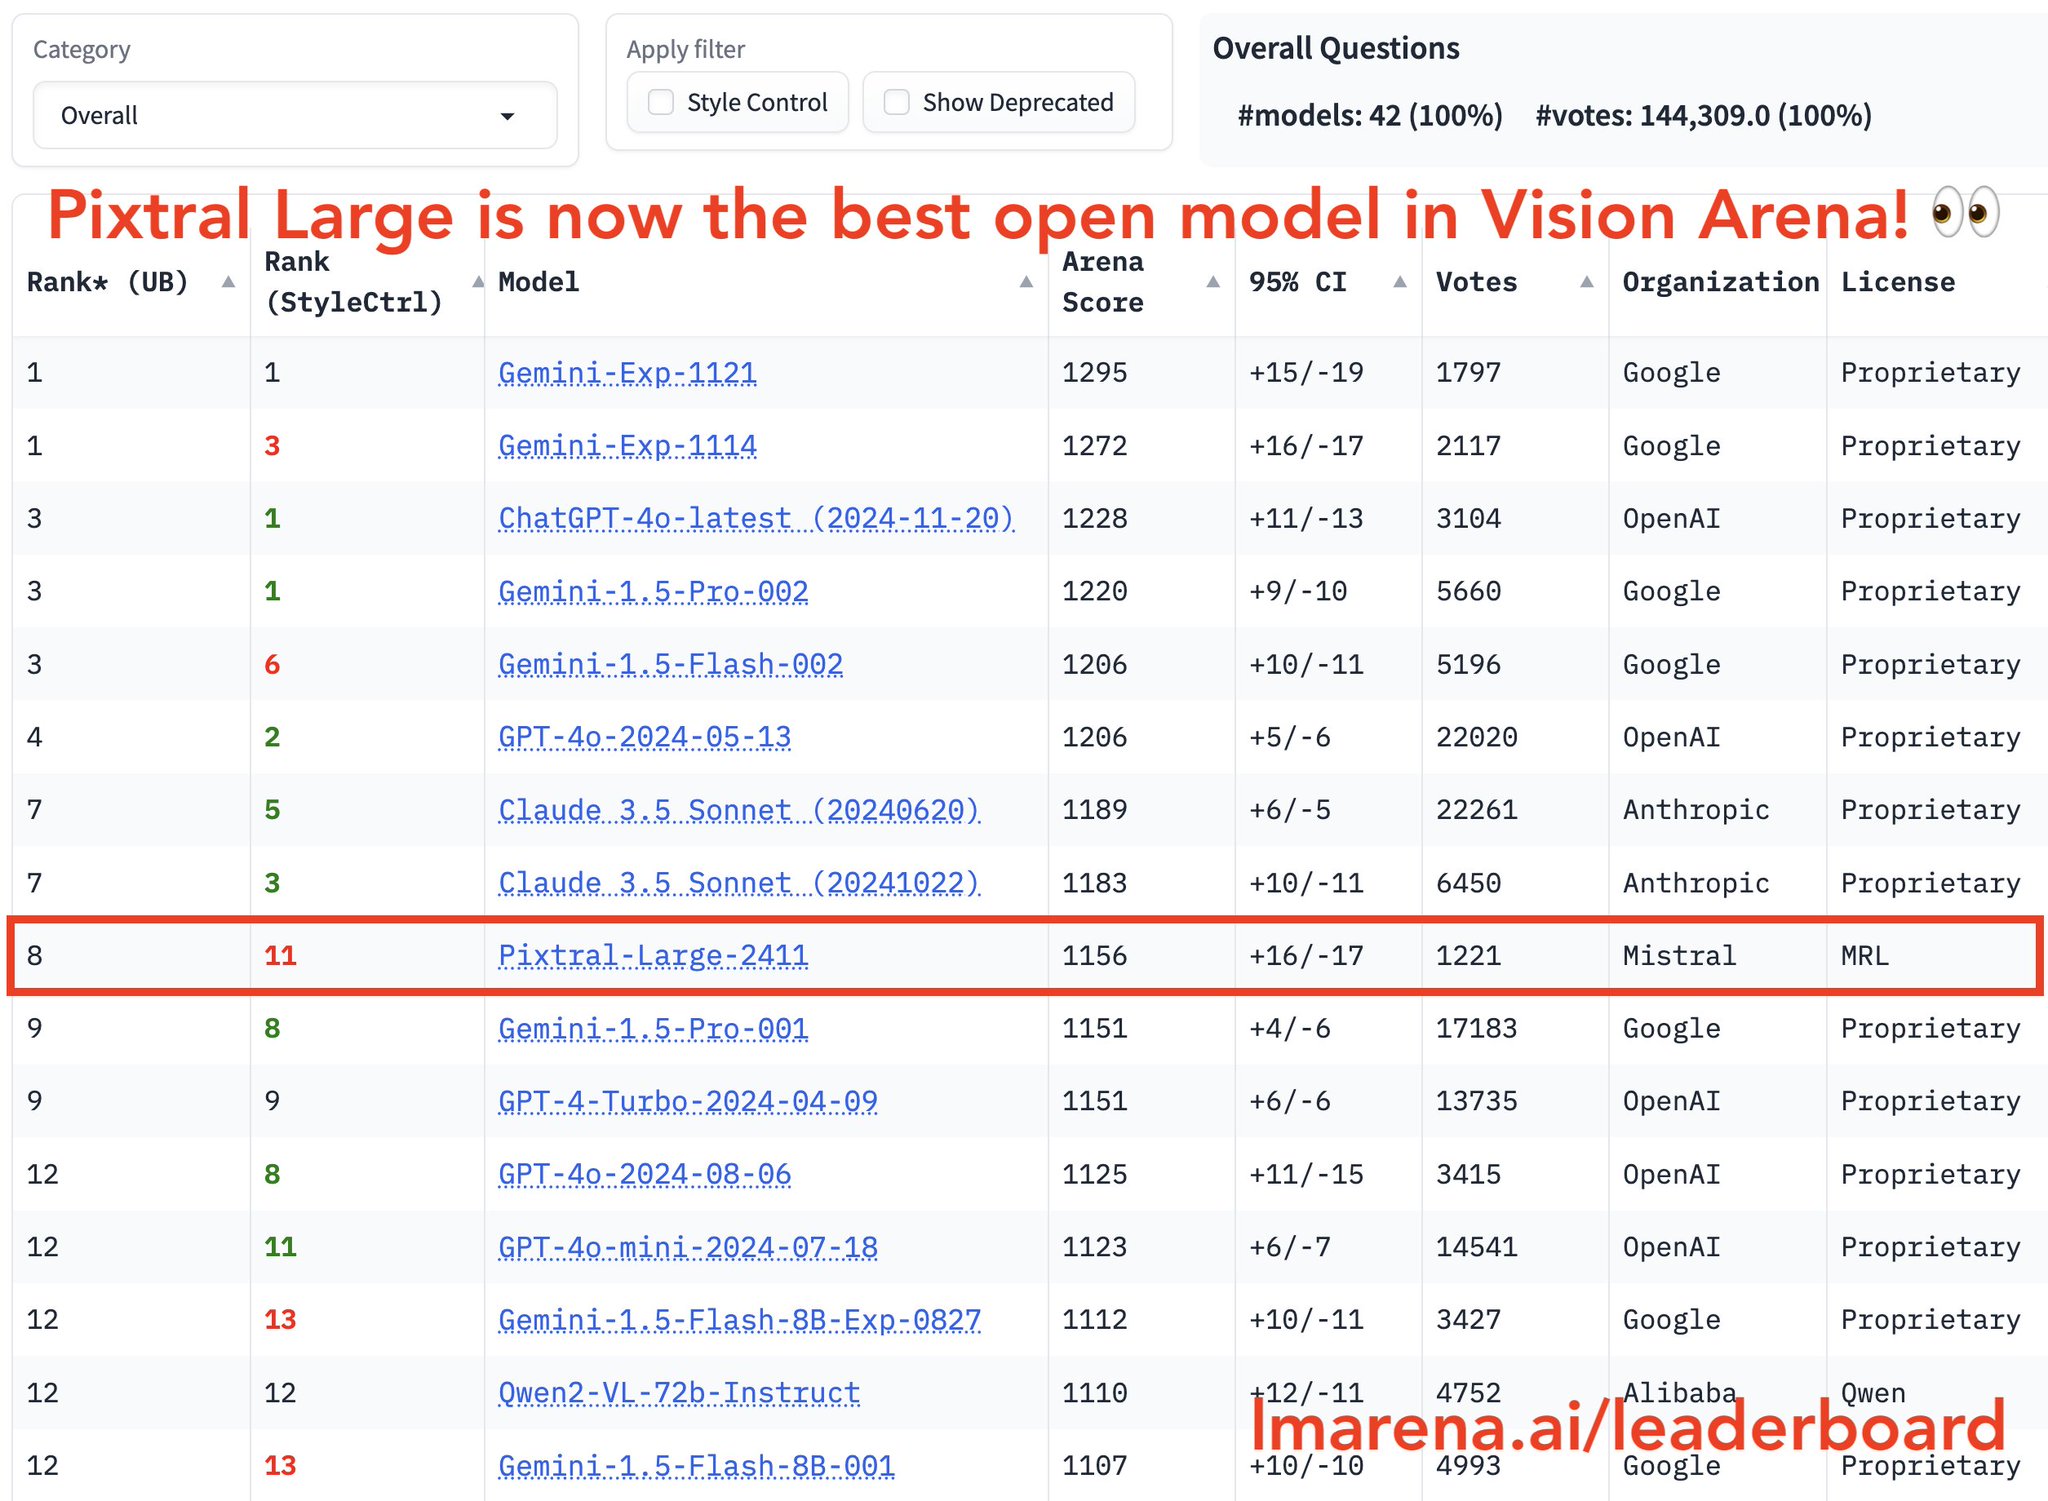The width and height of the screenshot is (2048, 1501).
Task: Click the MRL license cell
Action: point(1865,956)
